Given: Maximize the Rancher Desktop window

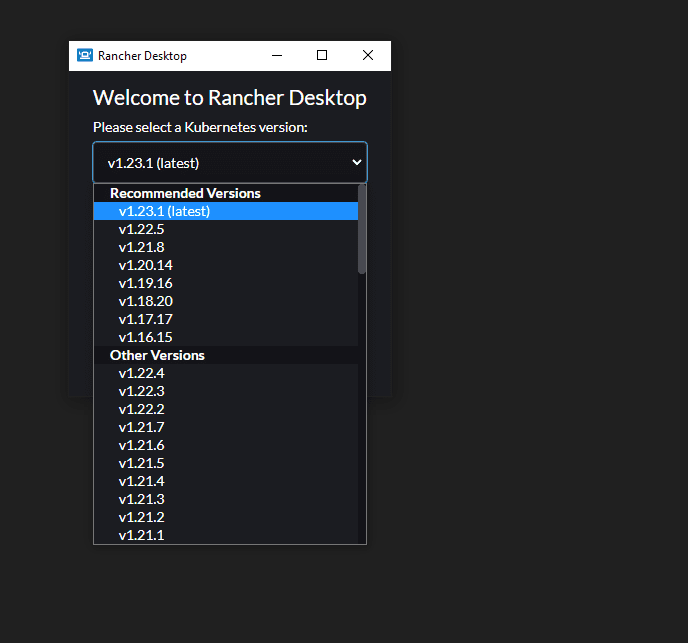Looking at the screenshot, I should tap(322, 55).
